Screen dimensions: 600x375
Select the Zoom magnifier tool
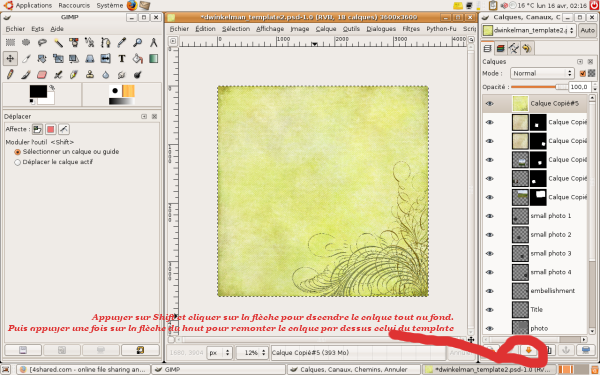(x=137, y=42)
